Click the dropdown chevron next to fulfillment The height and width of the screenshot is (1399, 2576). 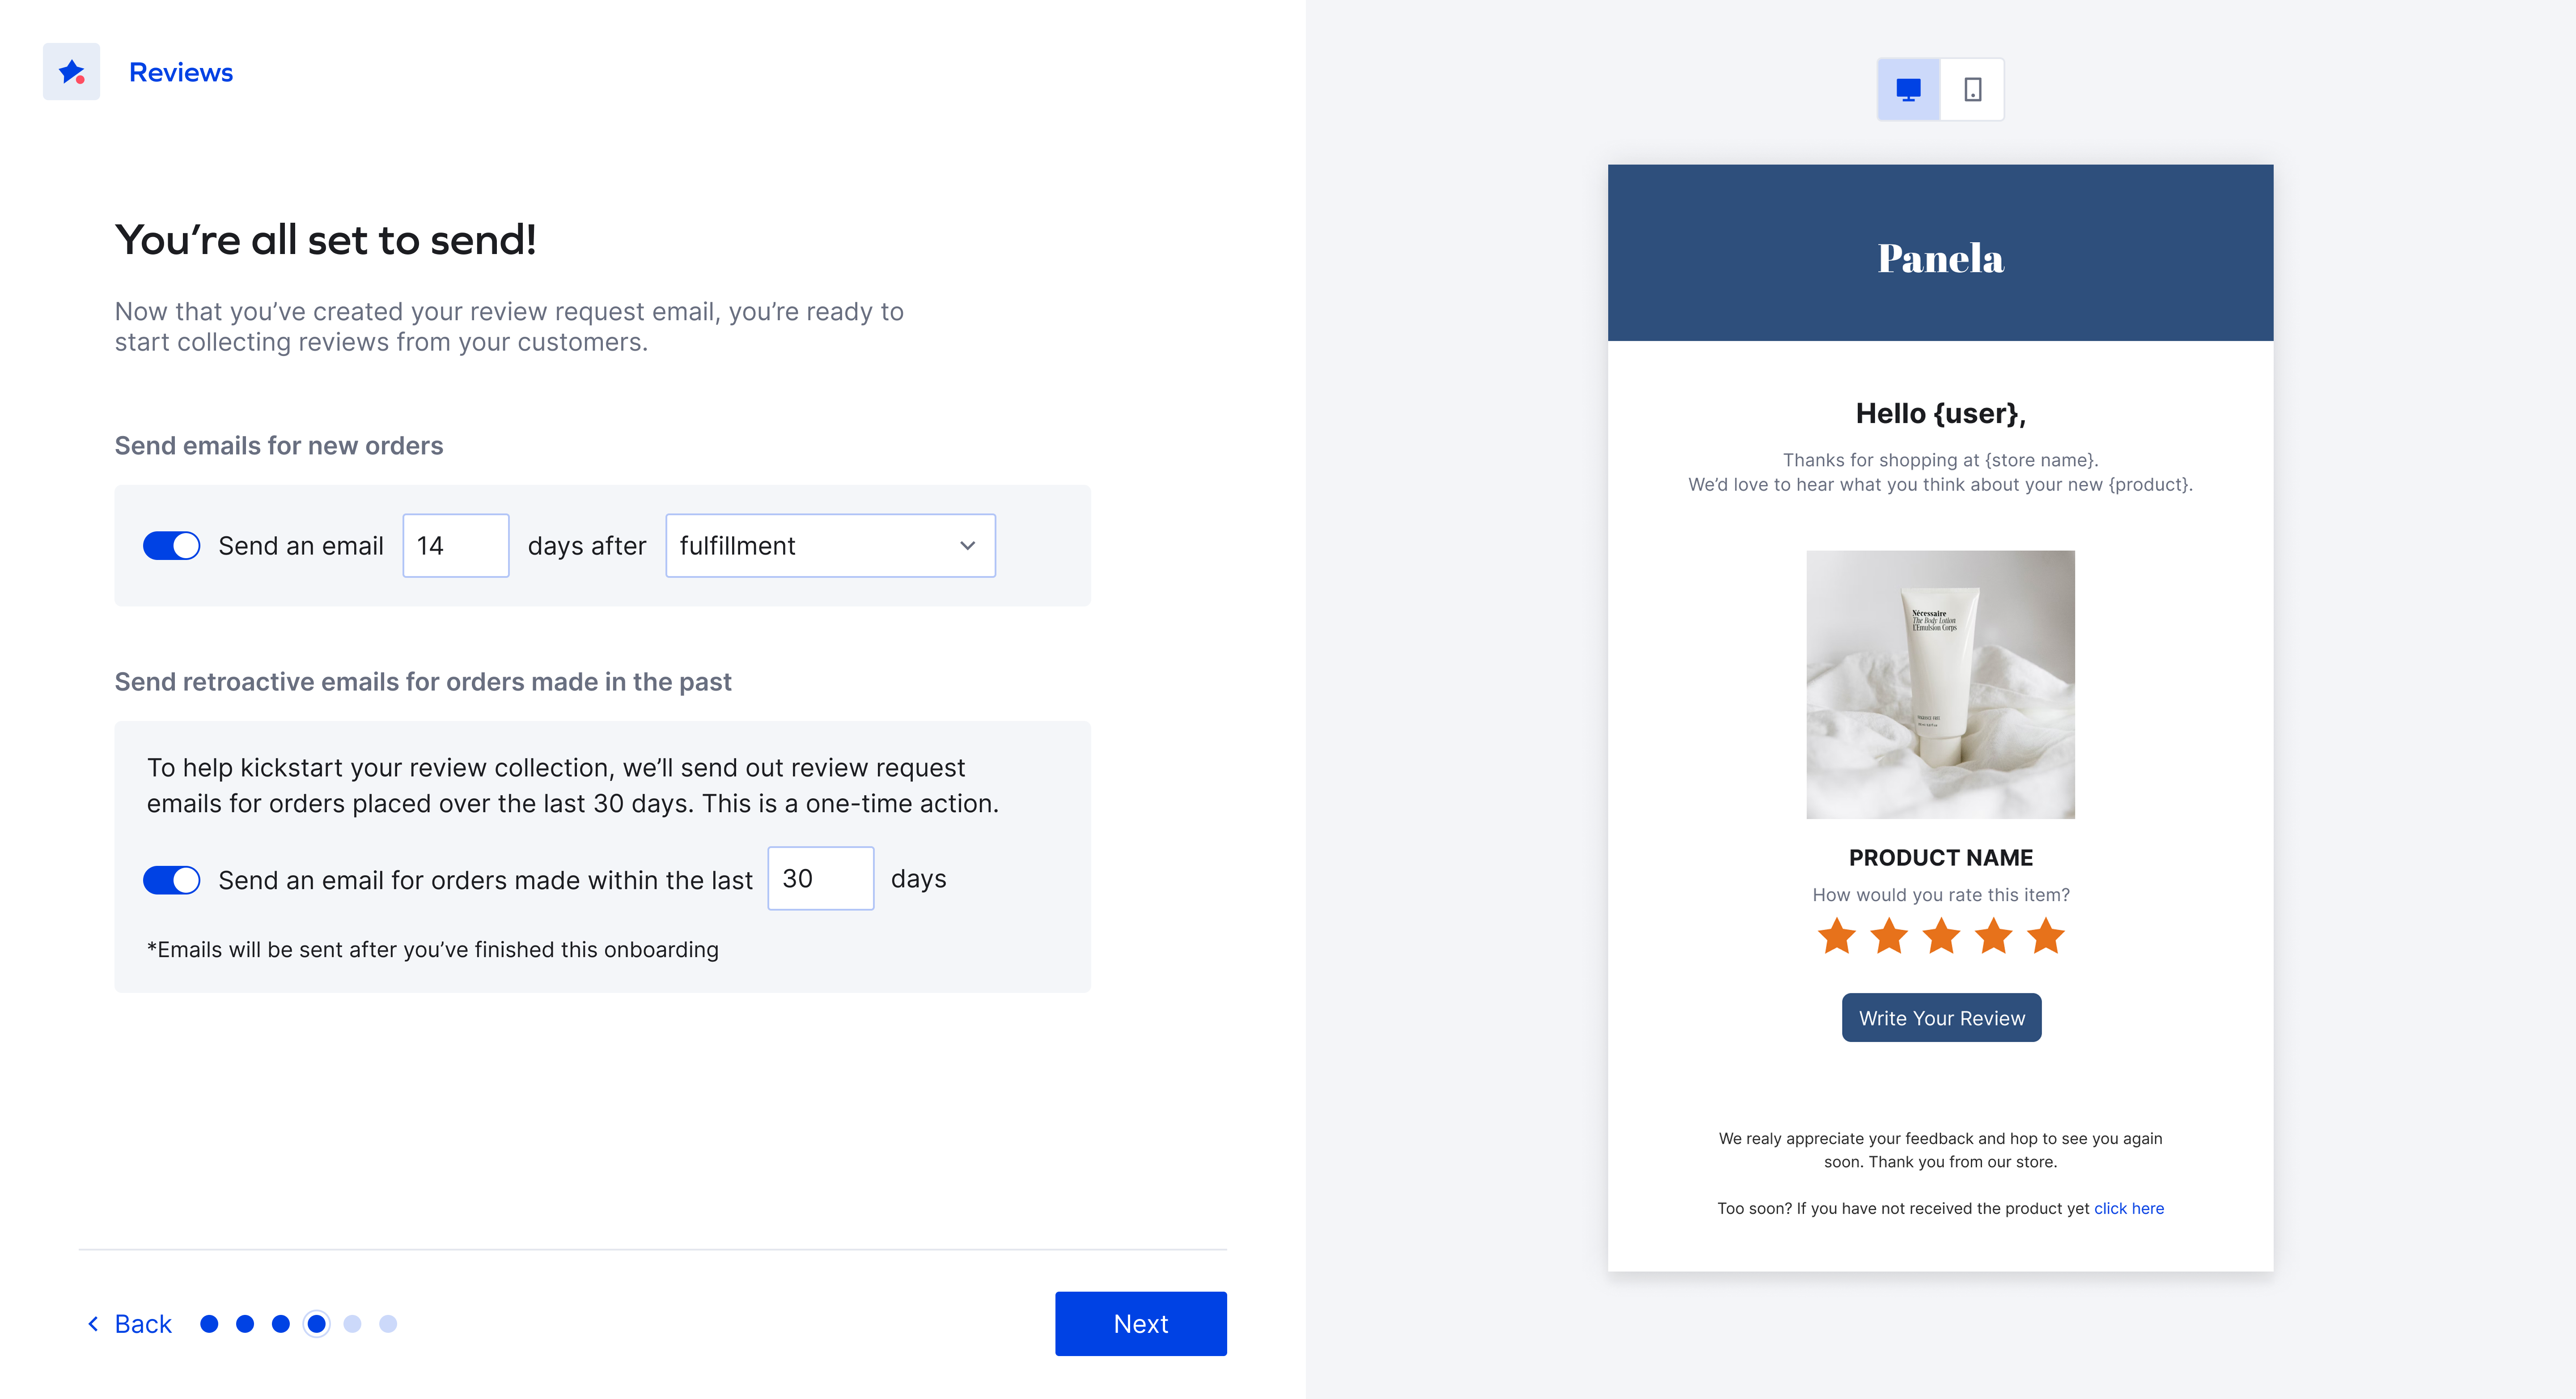coord(967,545)
